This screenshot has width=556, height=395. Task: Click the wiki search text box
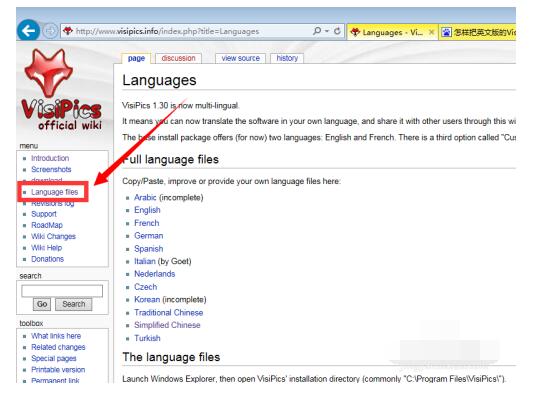point(62,291)
